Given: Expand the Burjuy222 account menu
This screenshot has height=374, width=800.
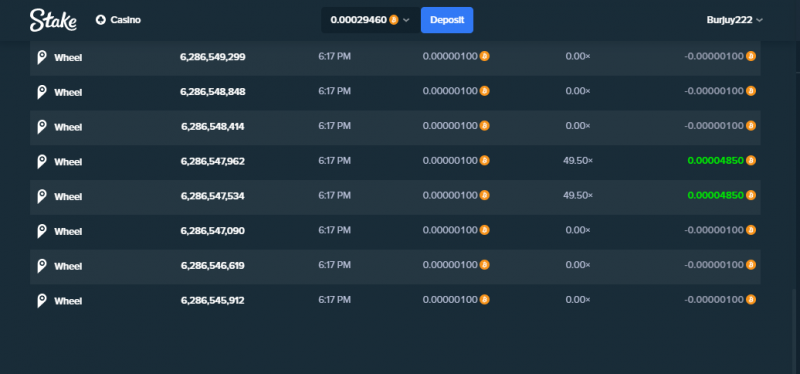Looking at the screenshot, I should (x=735, y=20).
